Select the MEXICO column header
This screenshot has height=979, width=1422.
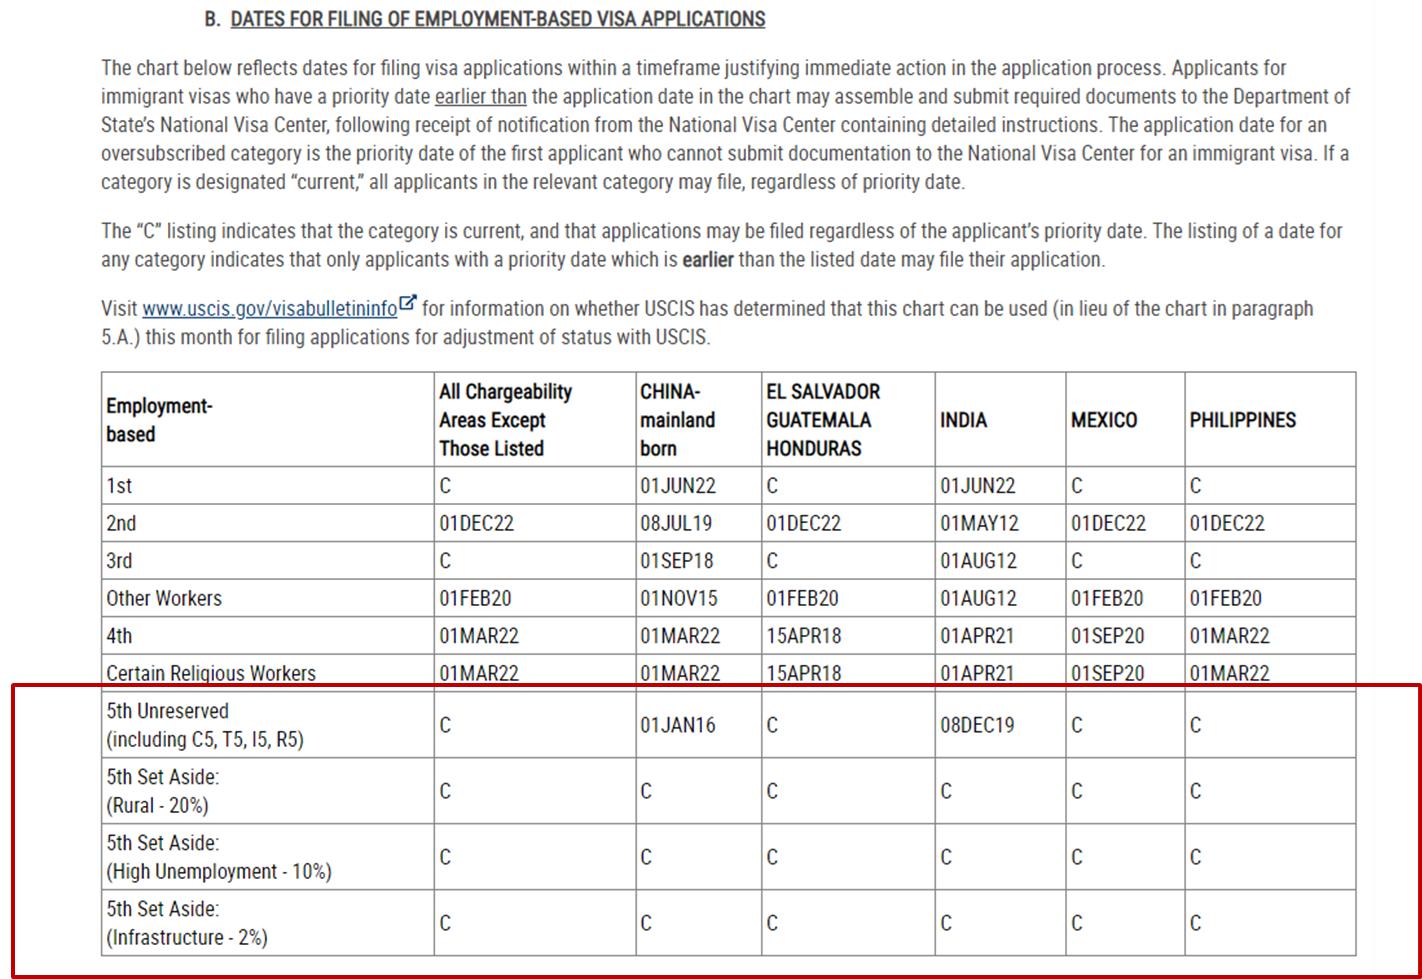click(1103, 420)
